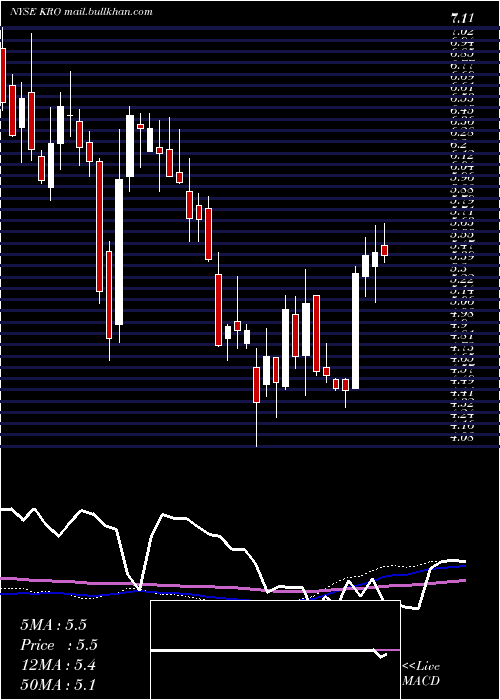Click the 'NYSE KRO mail.bullkhan.com' header text
The width and height of the screenshot is (500, 700).
(x=81, y=12)
